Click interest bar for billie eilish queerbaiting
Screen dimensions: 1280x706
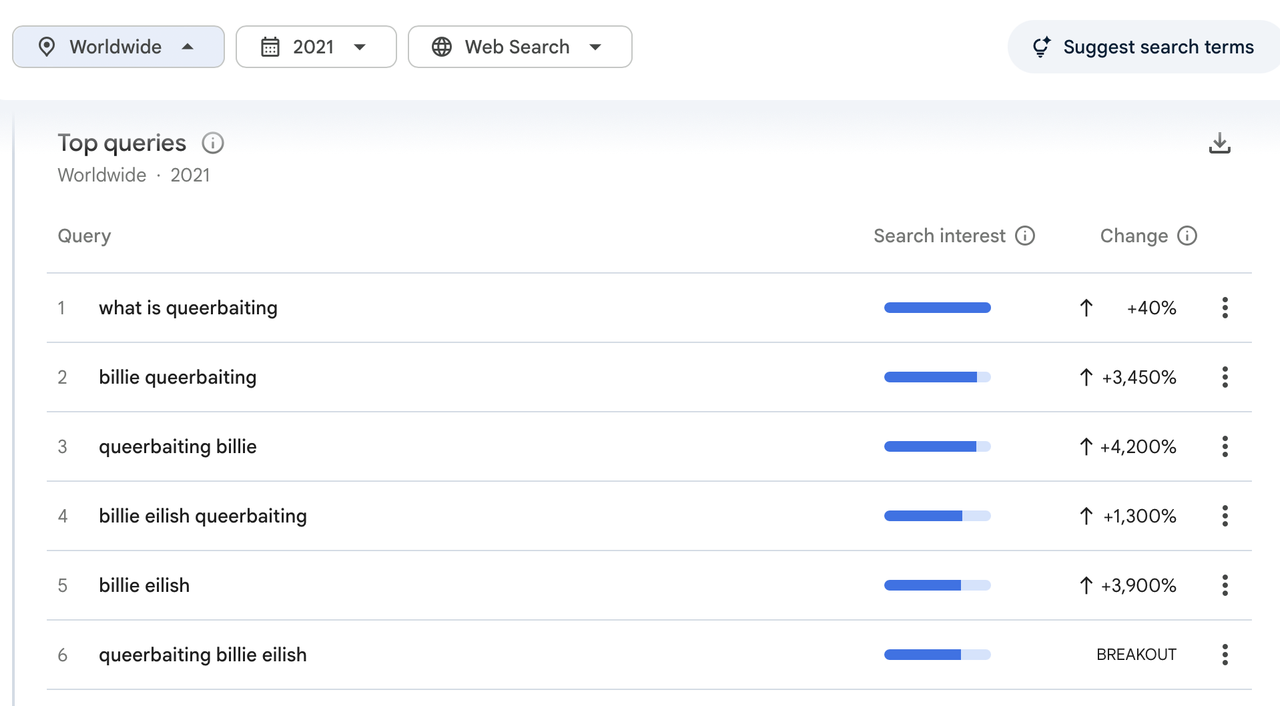pyautogui.click(x=937, y=516)
